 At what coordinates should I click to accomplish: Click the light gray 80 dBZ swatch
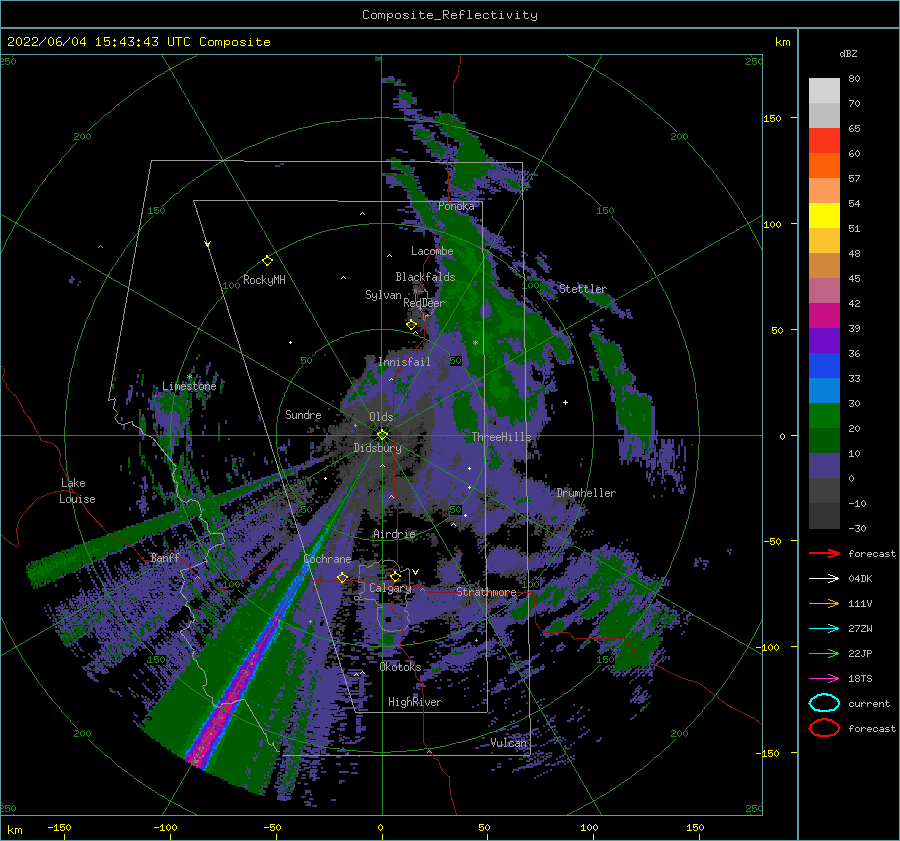coord(824,91)
